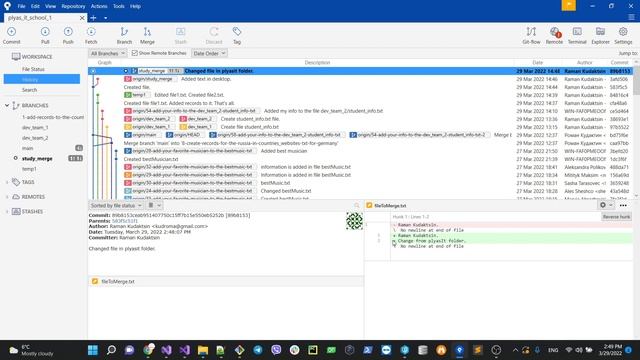The width and height of the screenshot is (640, 360).
Task: Open the hamburger menu at top right
Action: (631, 17)
